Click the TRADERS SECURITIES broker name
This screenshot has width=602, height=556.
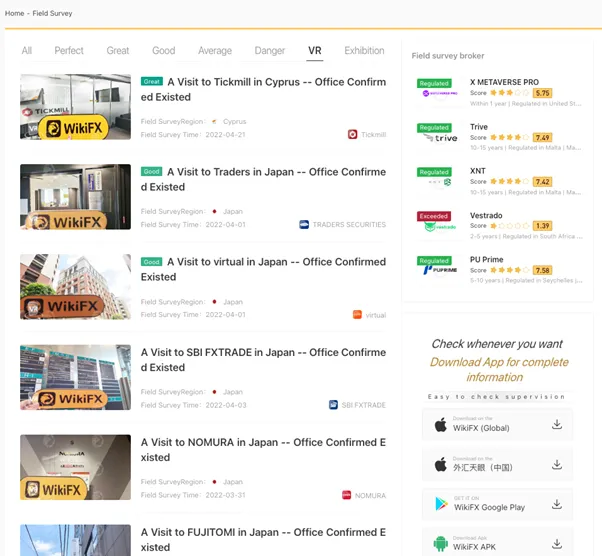349,225
